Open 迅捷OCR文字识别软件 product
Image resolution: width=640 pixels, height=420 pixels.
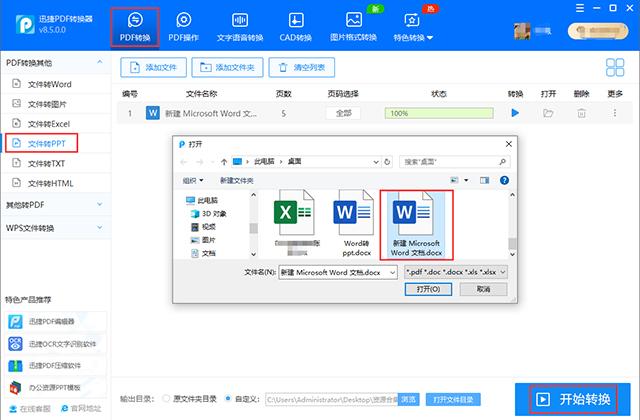point(56,344)
